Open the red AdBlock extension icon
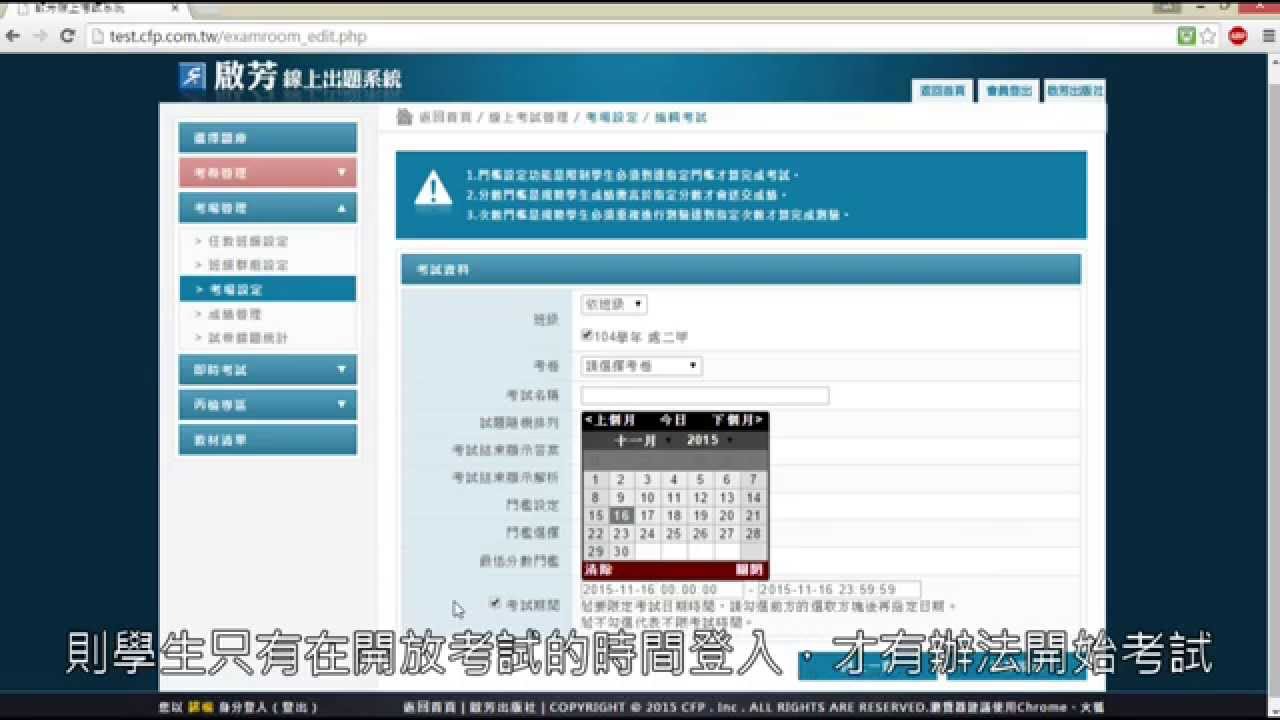The image size is (1280, 720). click(x=1238, y=36)
